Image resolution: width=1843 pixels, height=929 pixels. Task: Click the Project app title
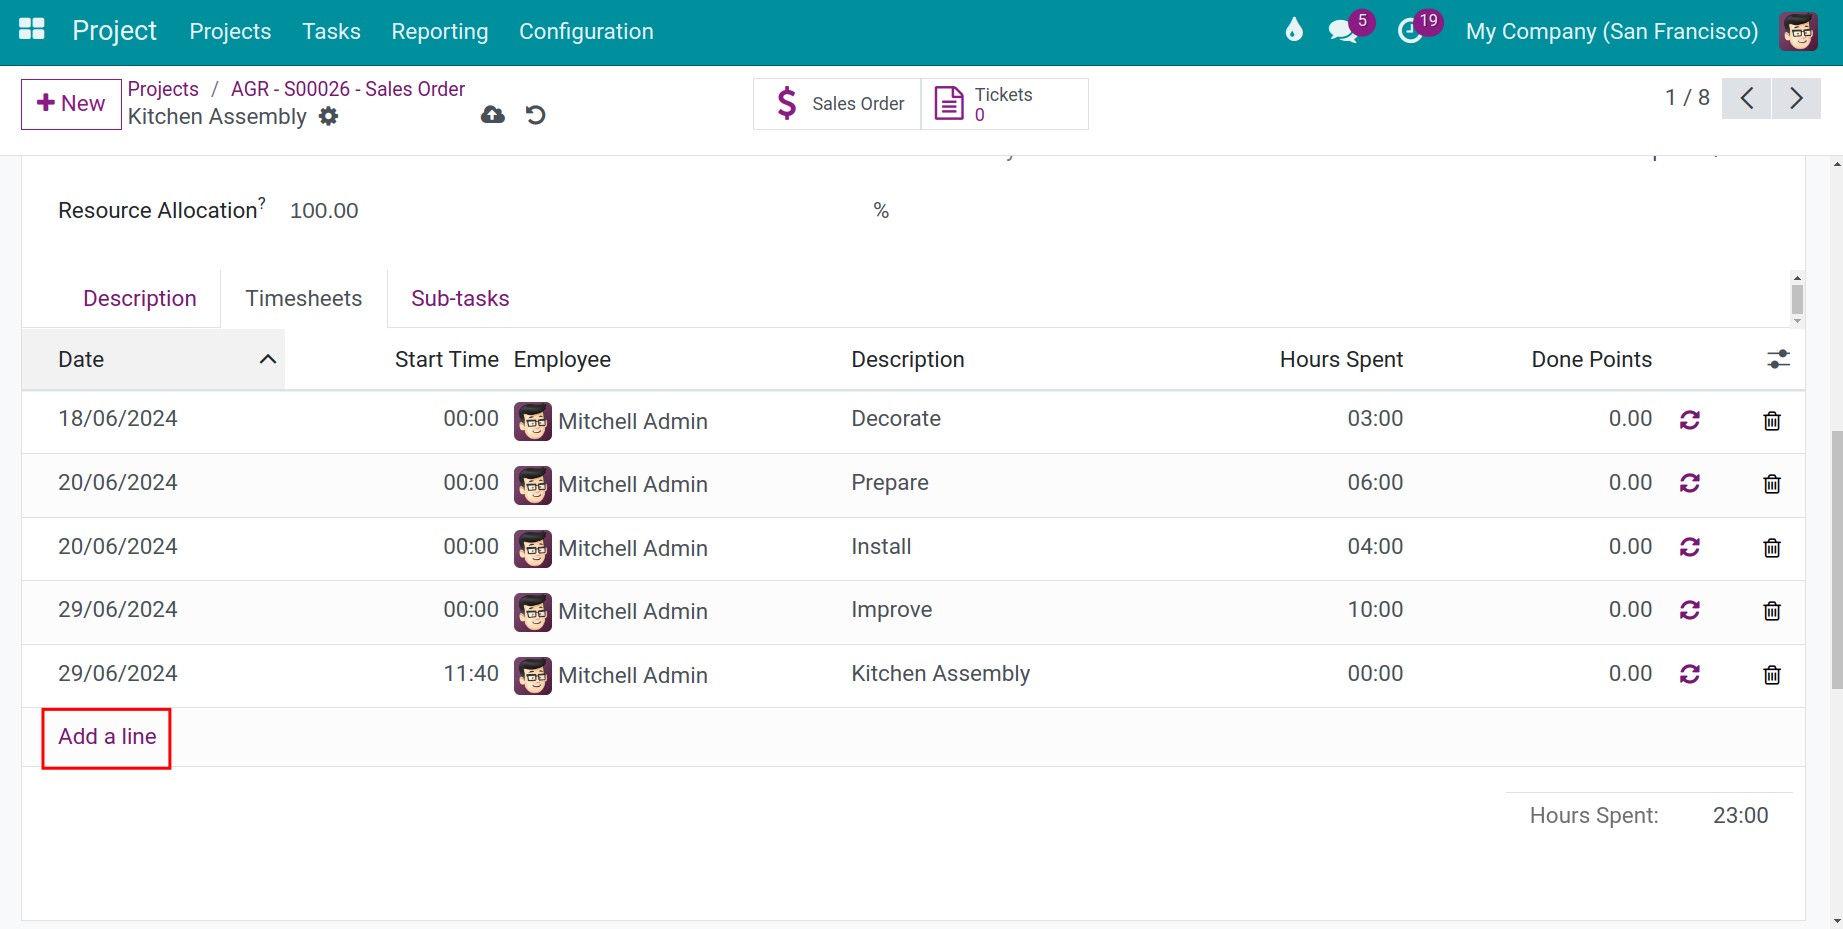[x=114, y=31]
